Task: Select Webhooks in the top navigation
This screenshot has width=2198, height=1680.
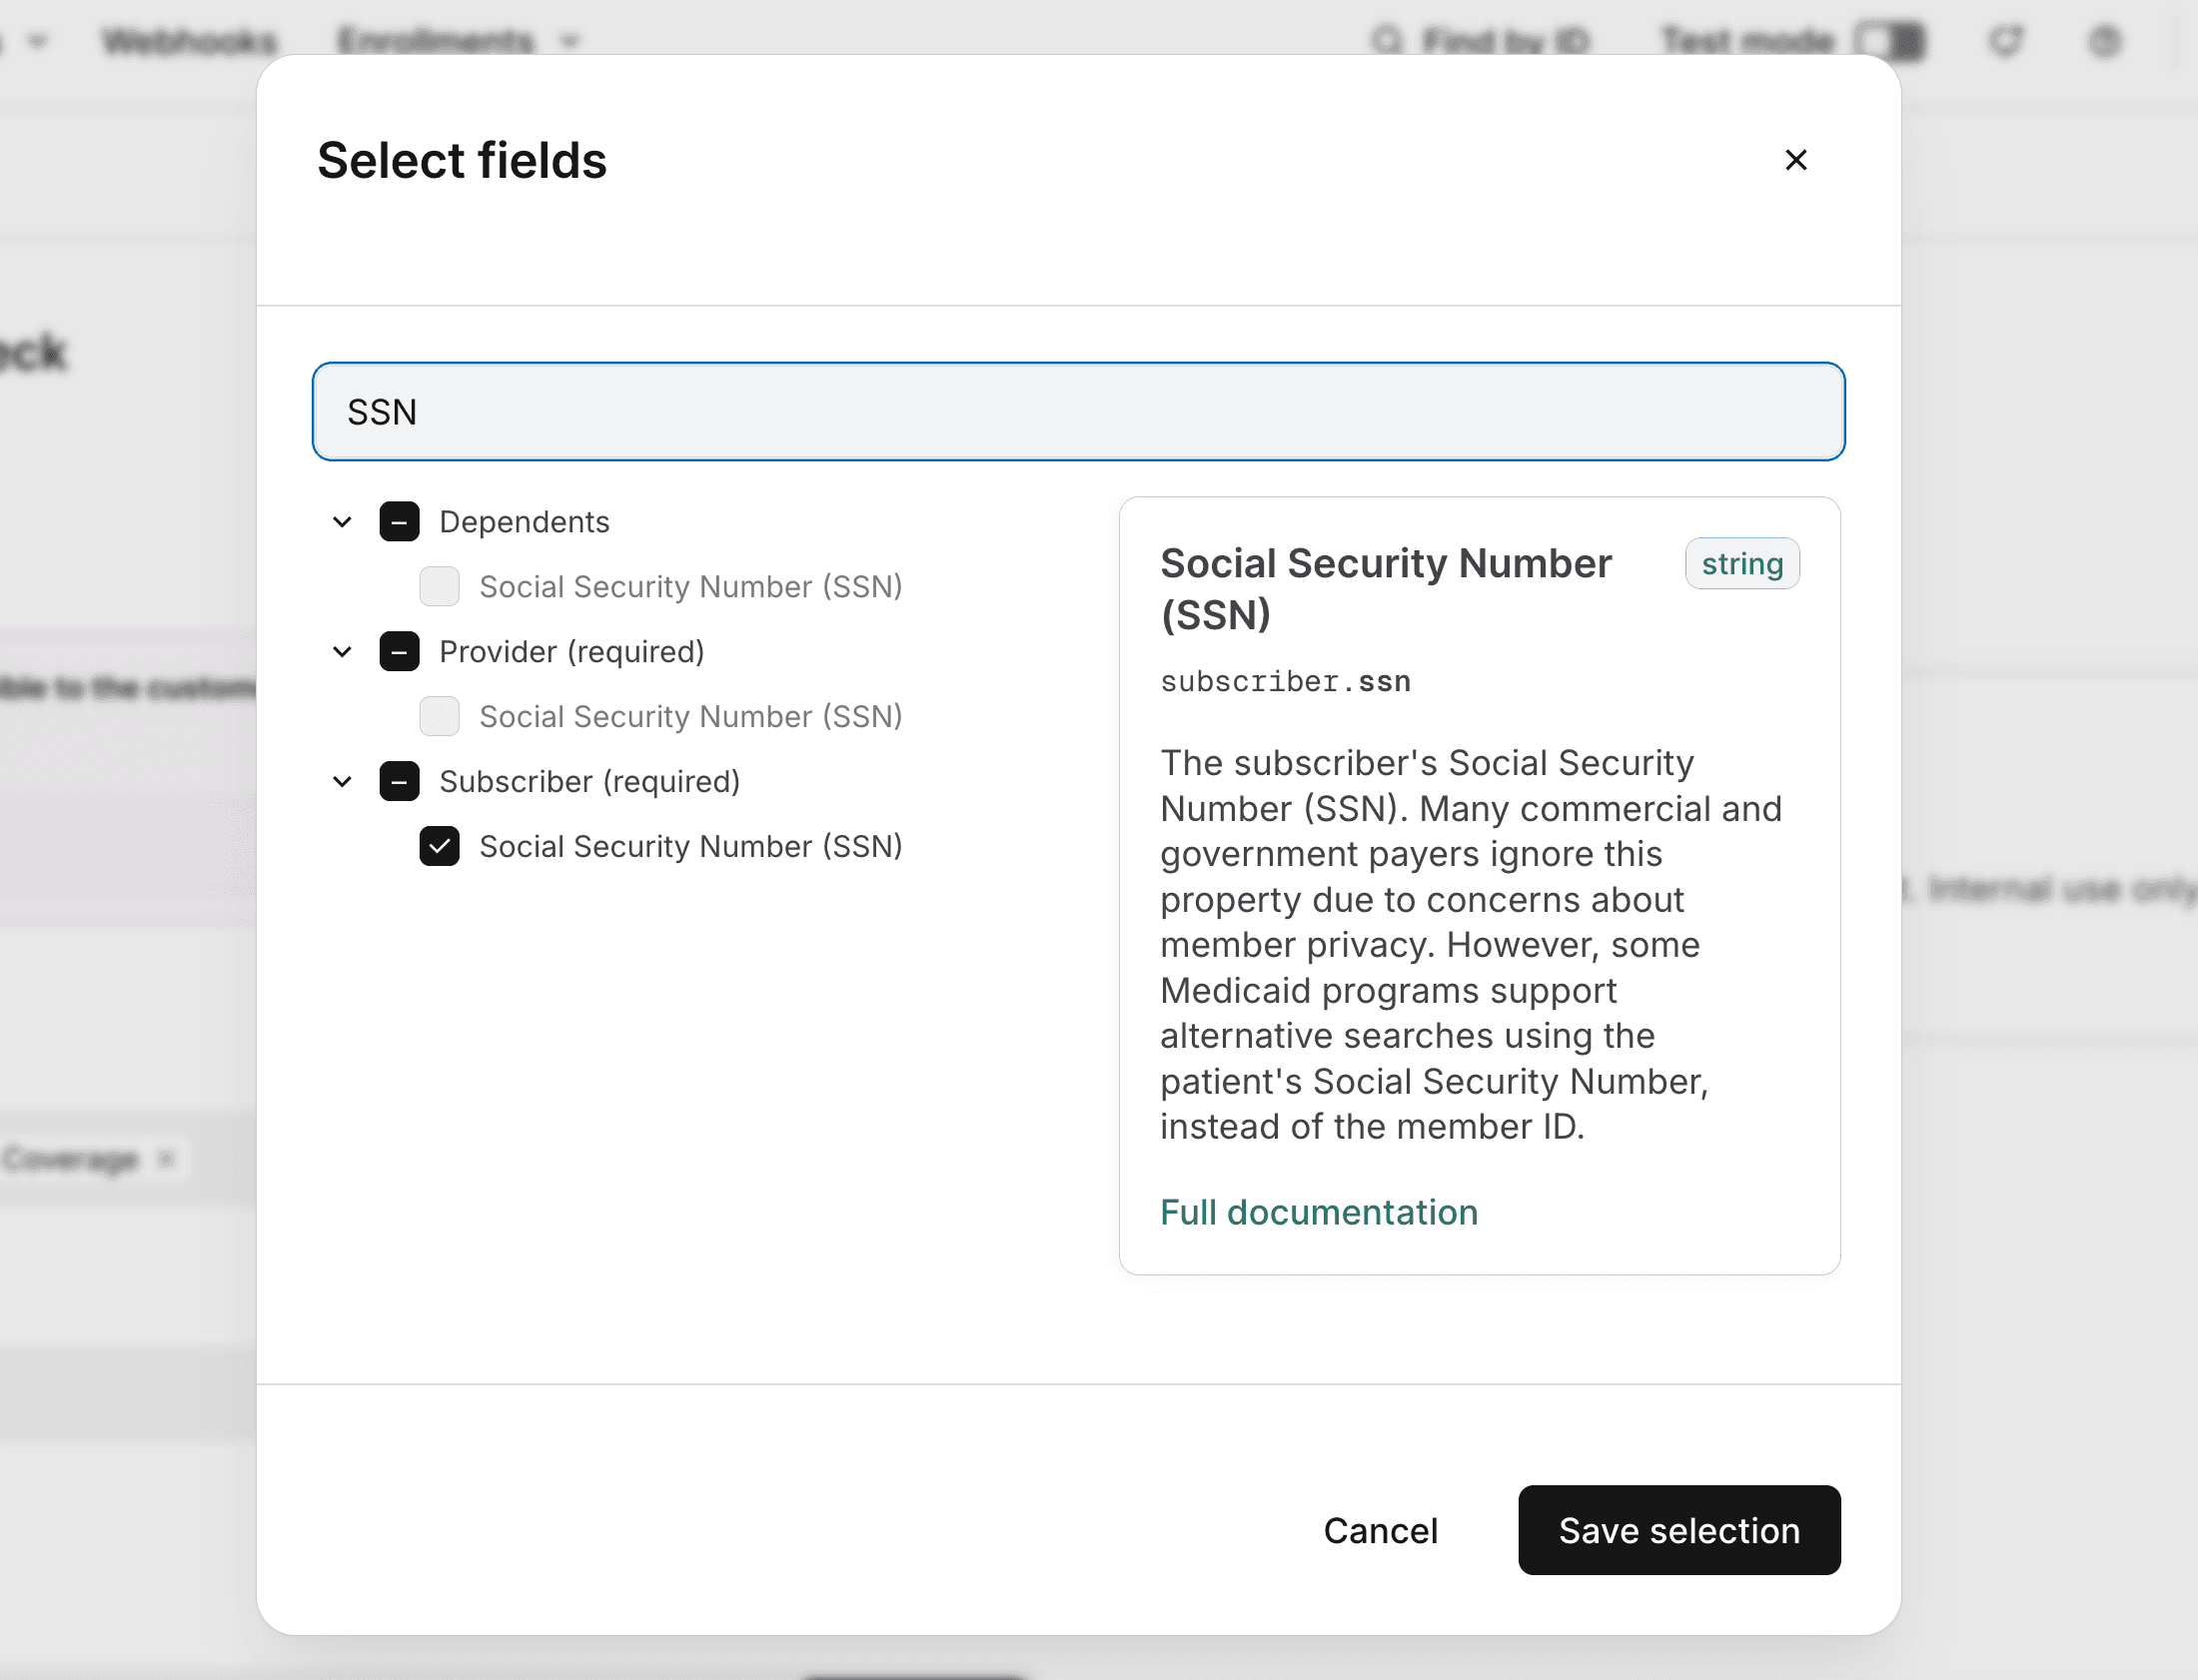Action: 189,41
